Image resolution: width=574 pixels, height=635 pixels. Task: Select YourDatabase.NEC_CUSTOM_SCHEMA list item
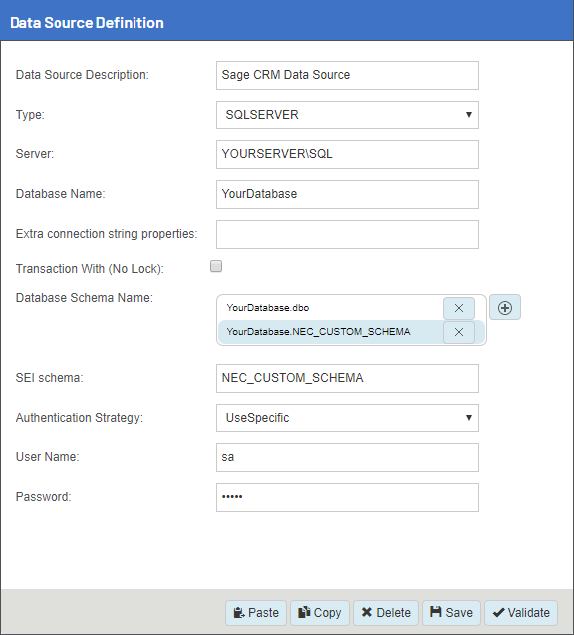[x=330, y=332]
